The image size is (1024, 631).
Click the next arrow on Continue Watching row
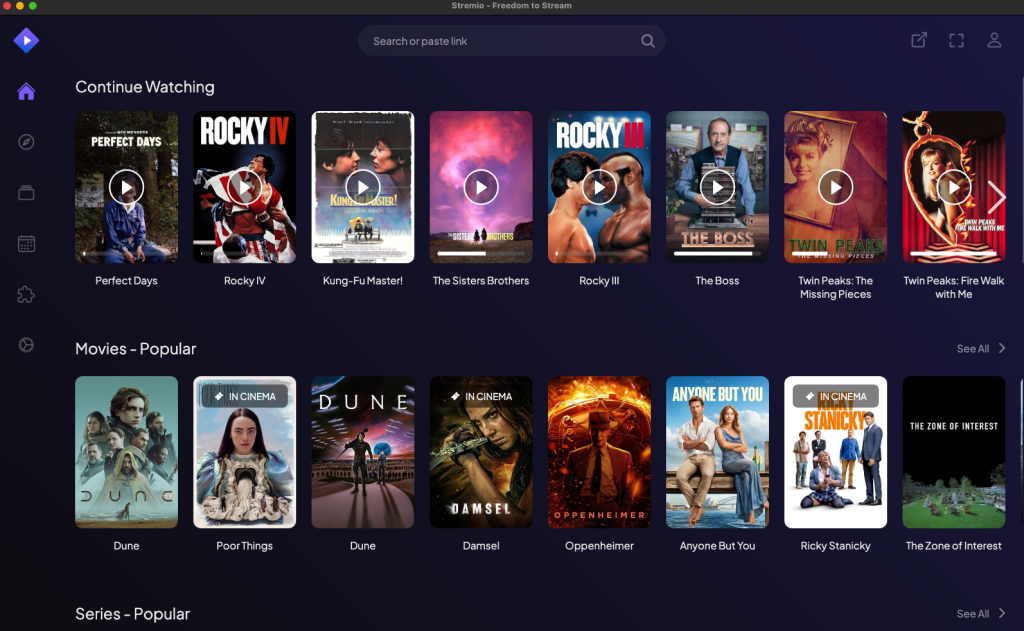pos(997,197)
